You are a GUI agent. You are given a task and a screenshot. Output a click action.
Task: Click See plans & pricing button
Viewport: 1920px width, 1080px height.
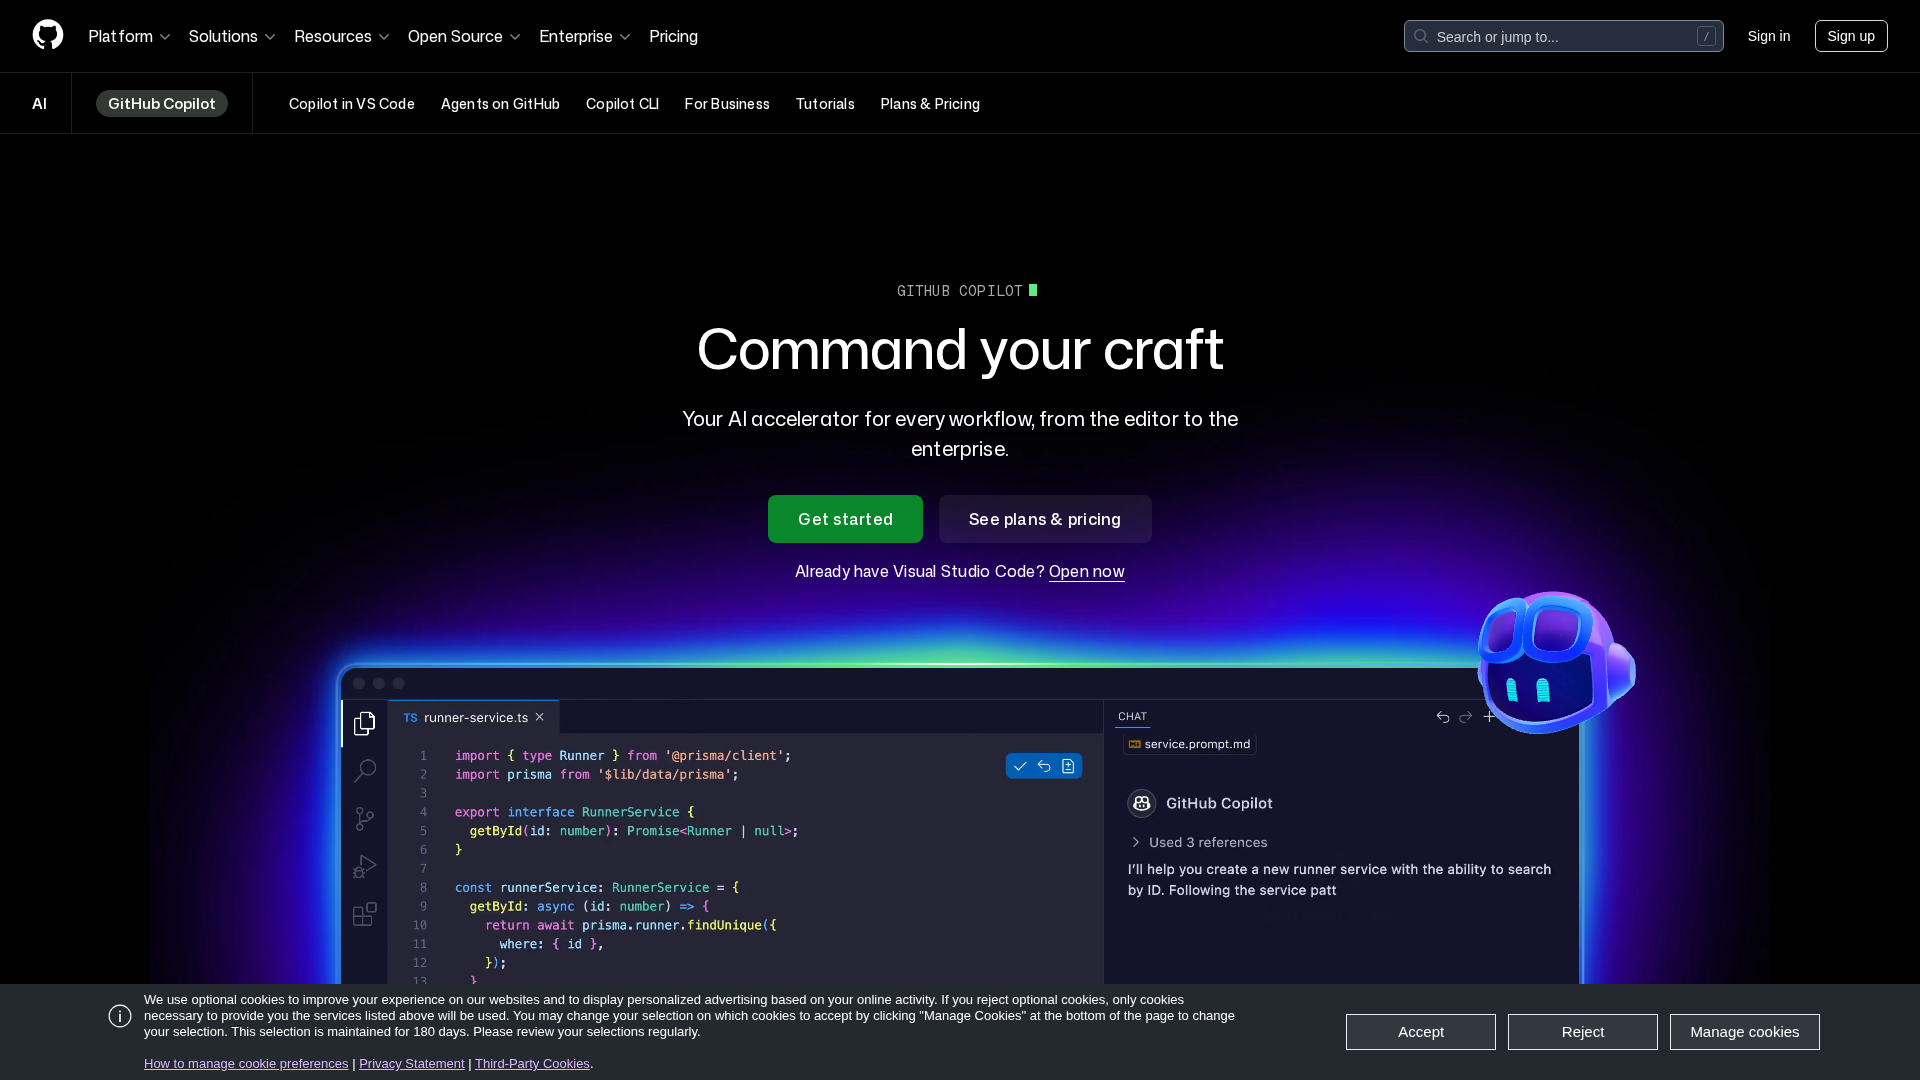coord(1045,519)
